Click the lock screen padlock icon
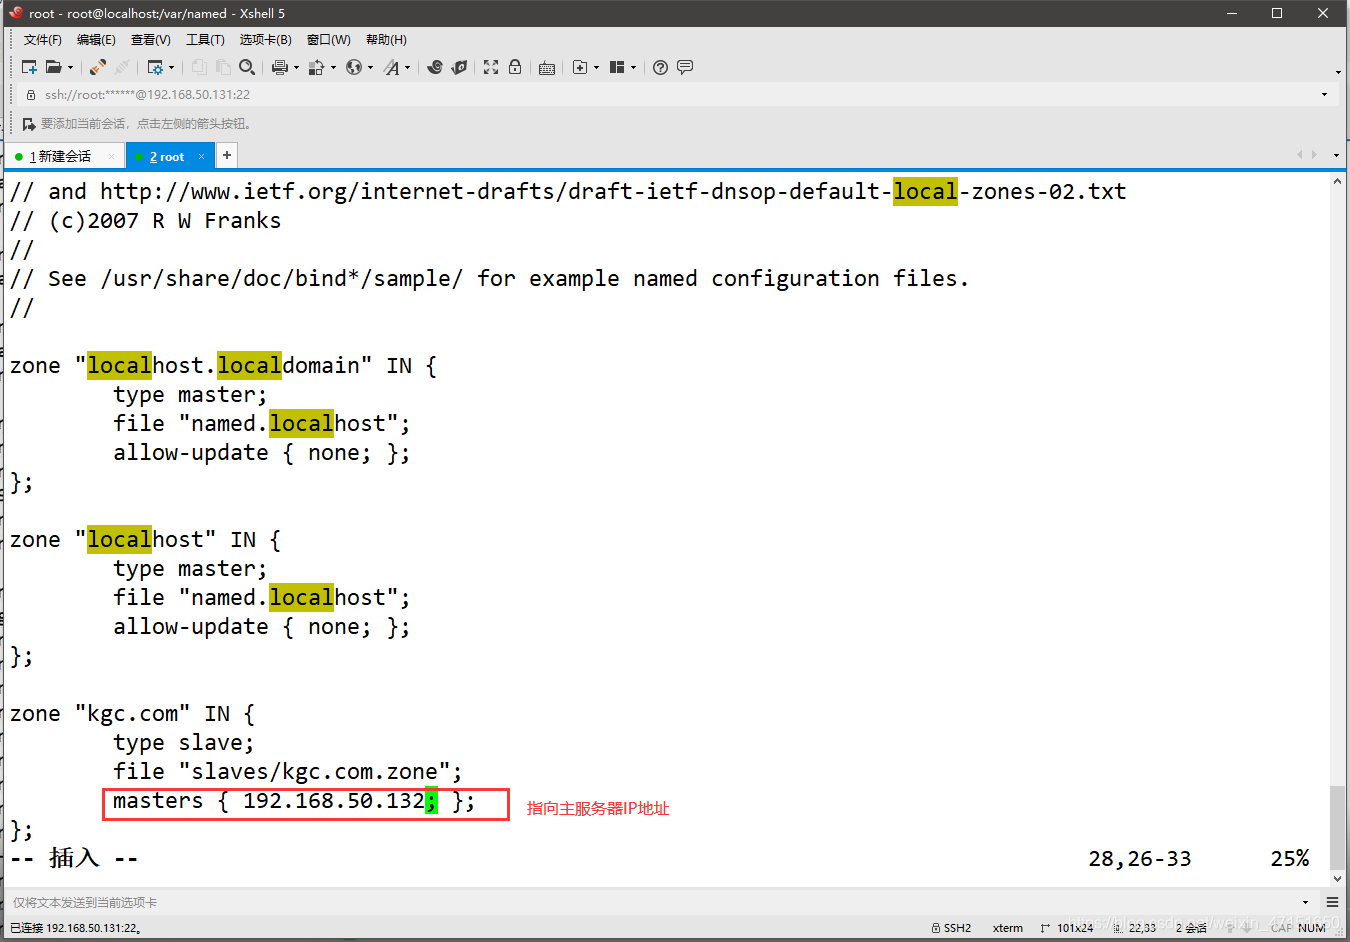Screen dimensions: 1350x942 point(515,67)
